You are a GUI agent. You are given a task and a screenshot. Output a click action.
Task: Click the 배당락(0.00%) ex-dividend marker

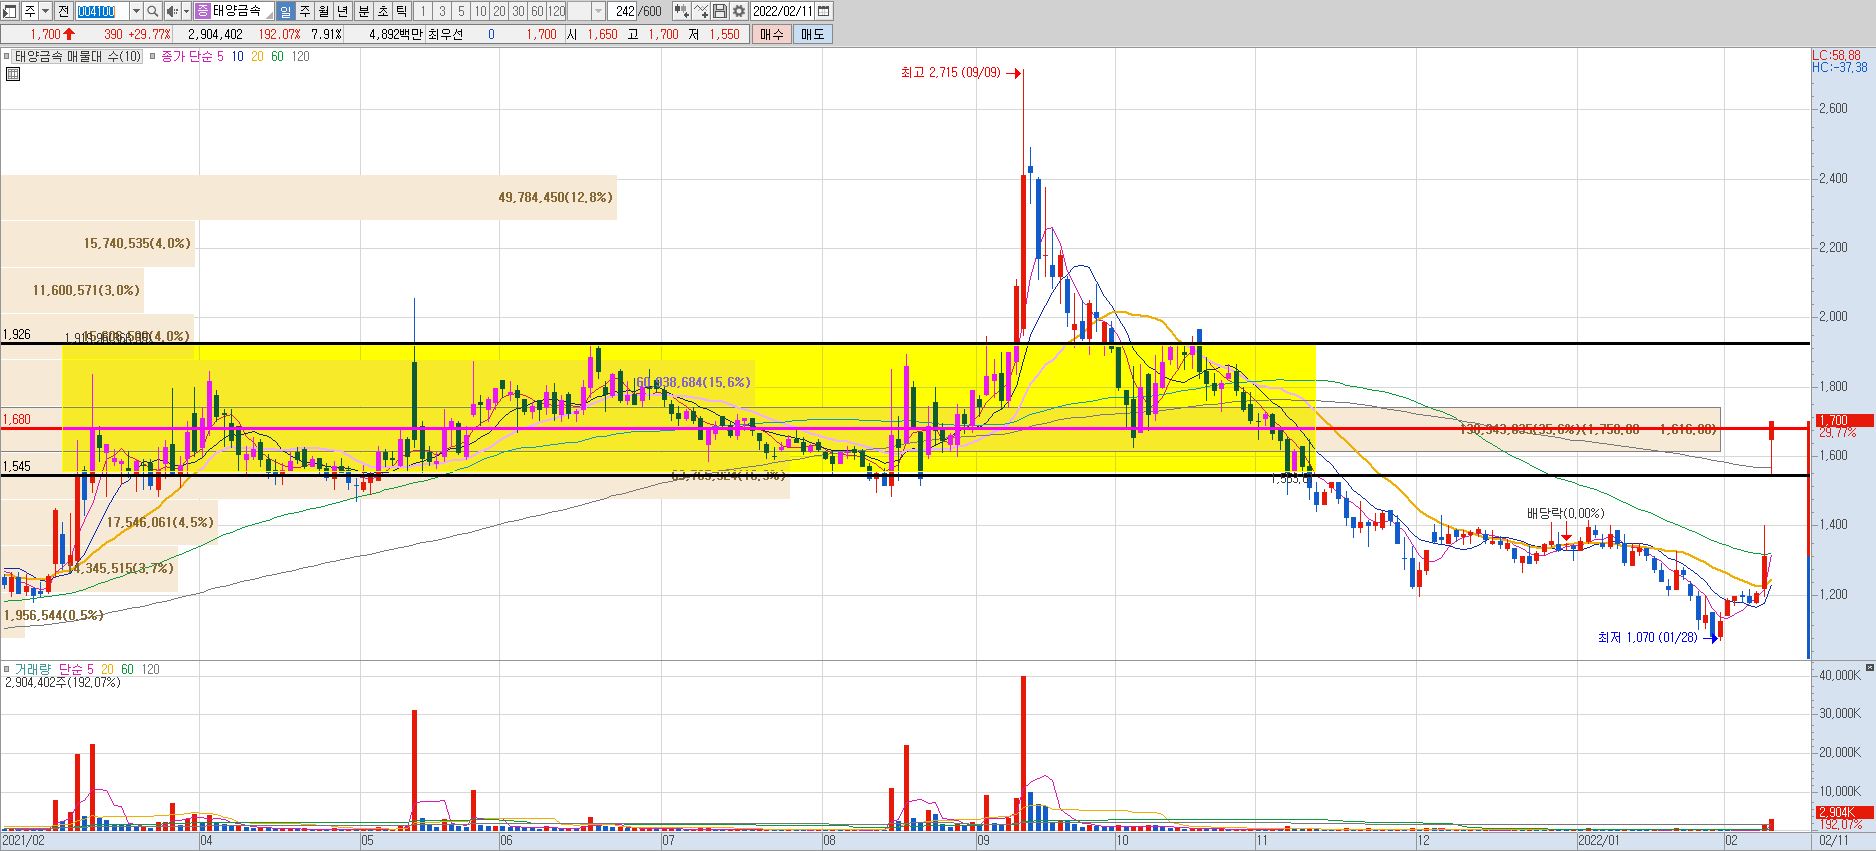click(x=1565, y=513)
